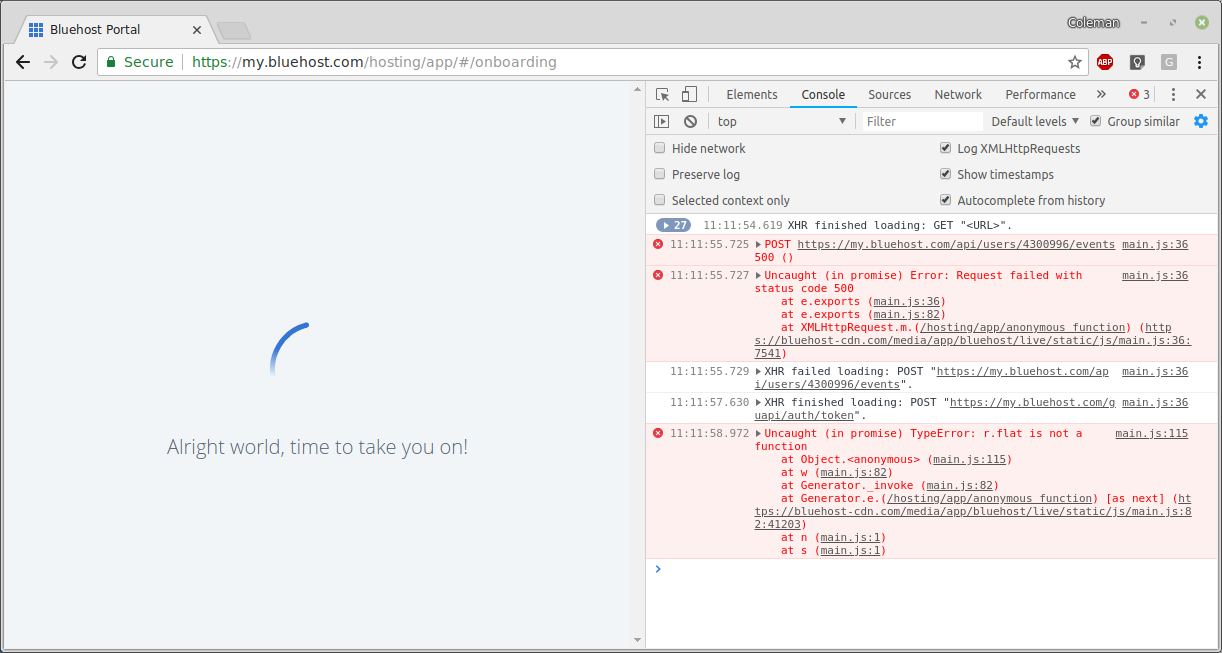Uncheck Show timestamps
This screenshot has width=1222, height=653.
tap(945, 174)
